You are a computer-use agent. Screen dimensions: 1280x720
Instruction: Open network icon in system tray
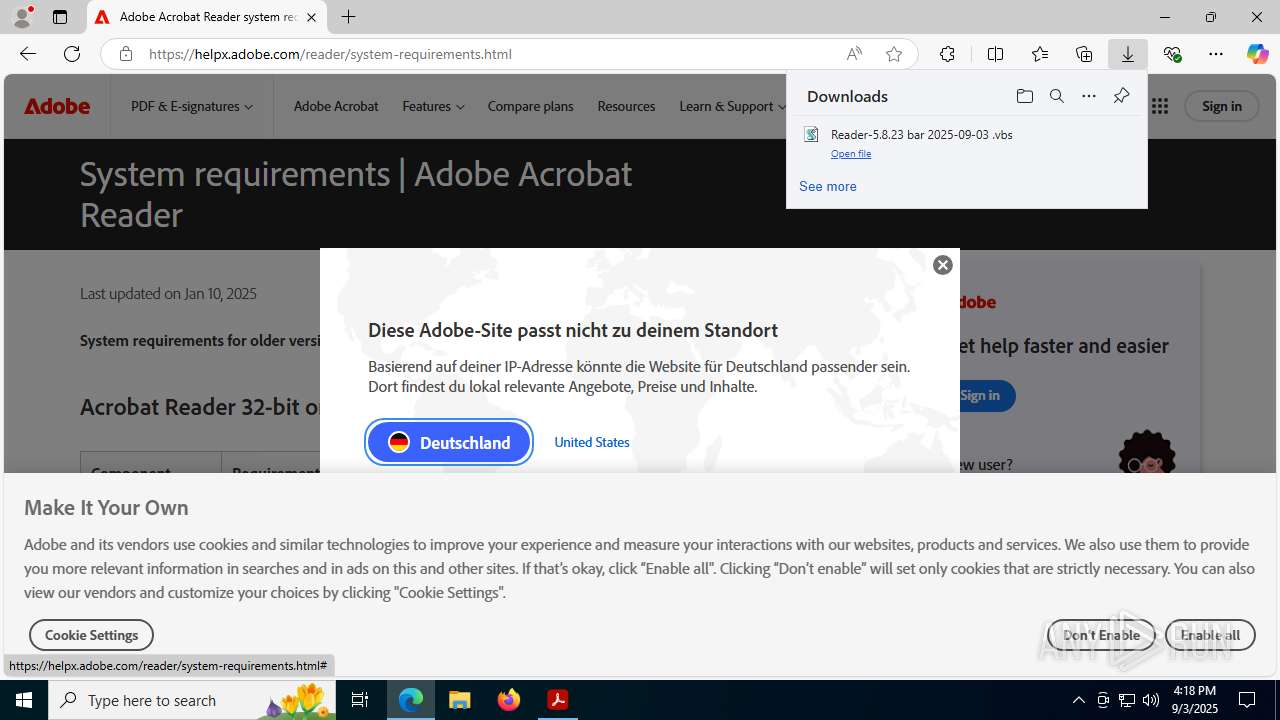(x=1127, y=700)
